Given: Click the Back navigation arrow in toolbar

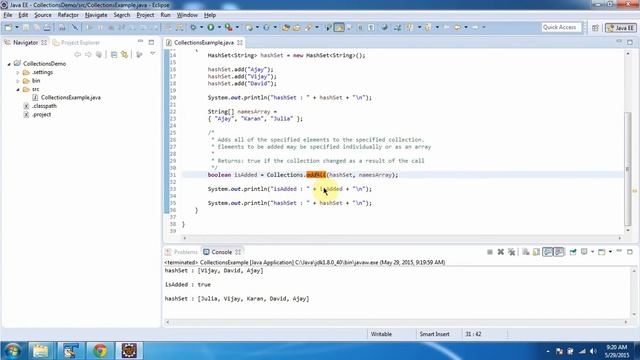Looking at the screenshot, I should click(457, 27).
